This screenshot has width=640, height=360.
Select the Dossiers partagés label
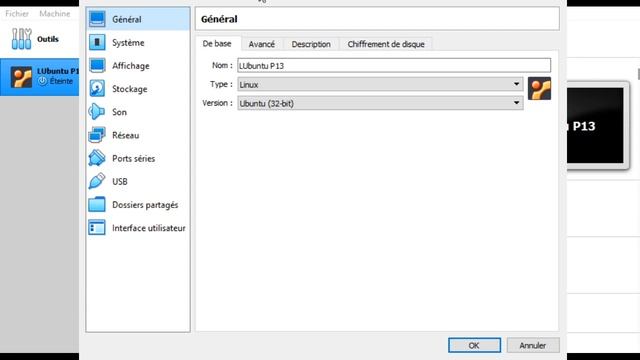tap(145, 205)
